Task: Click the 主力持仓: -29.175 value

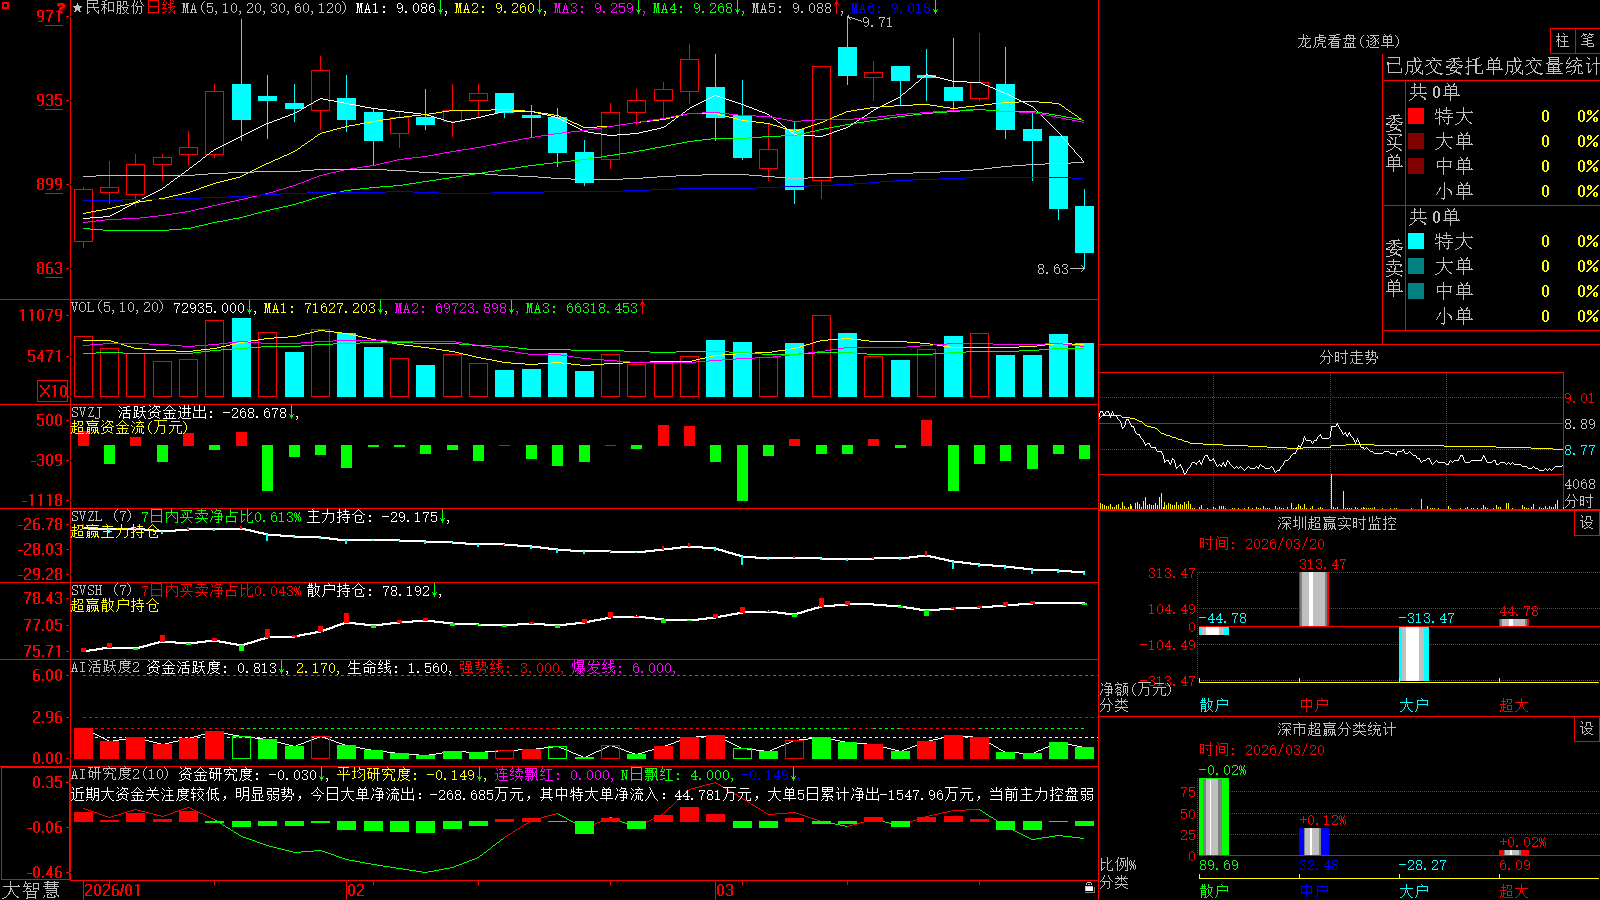Action: 373,517
